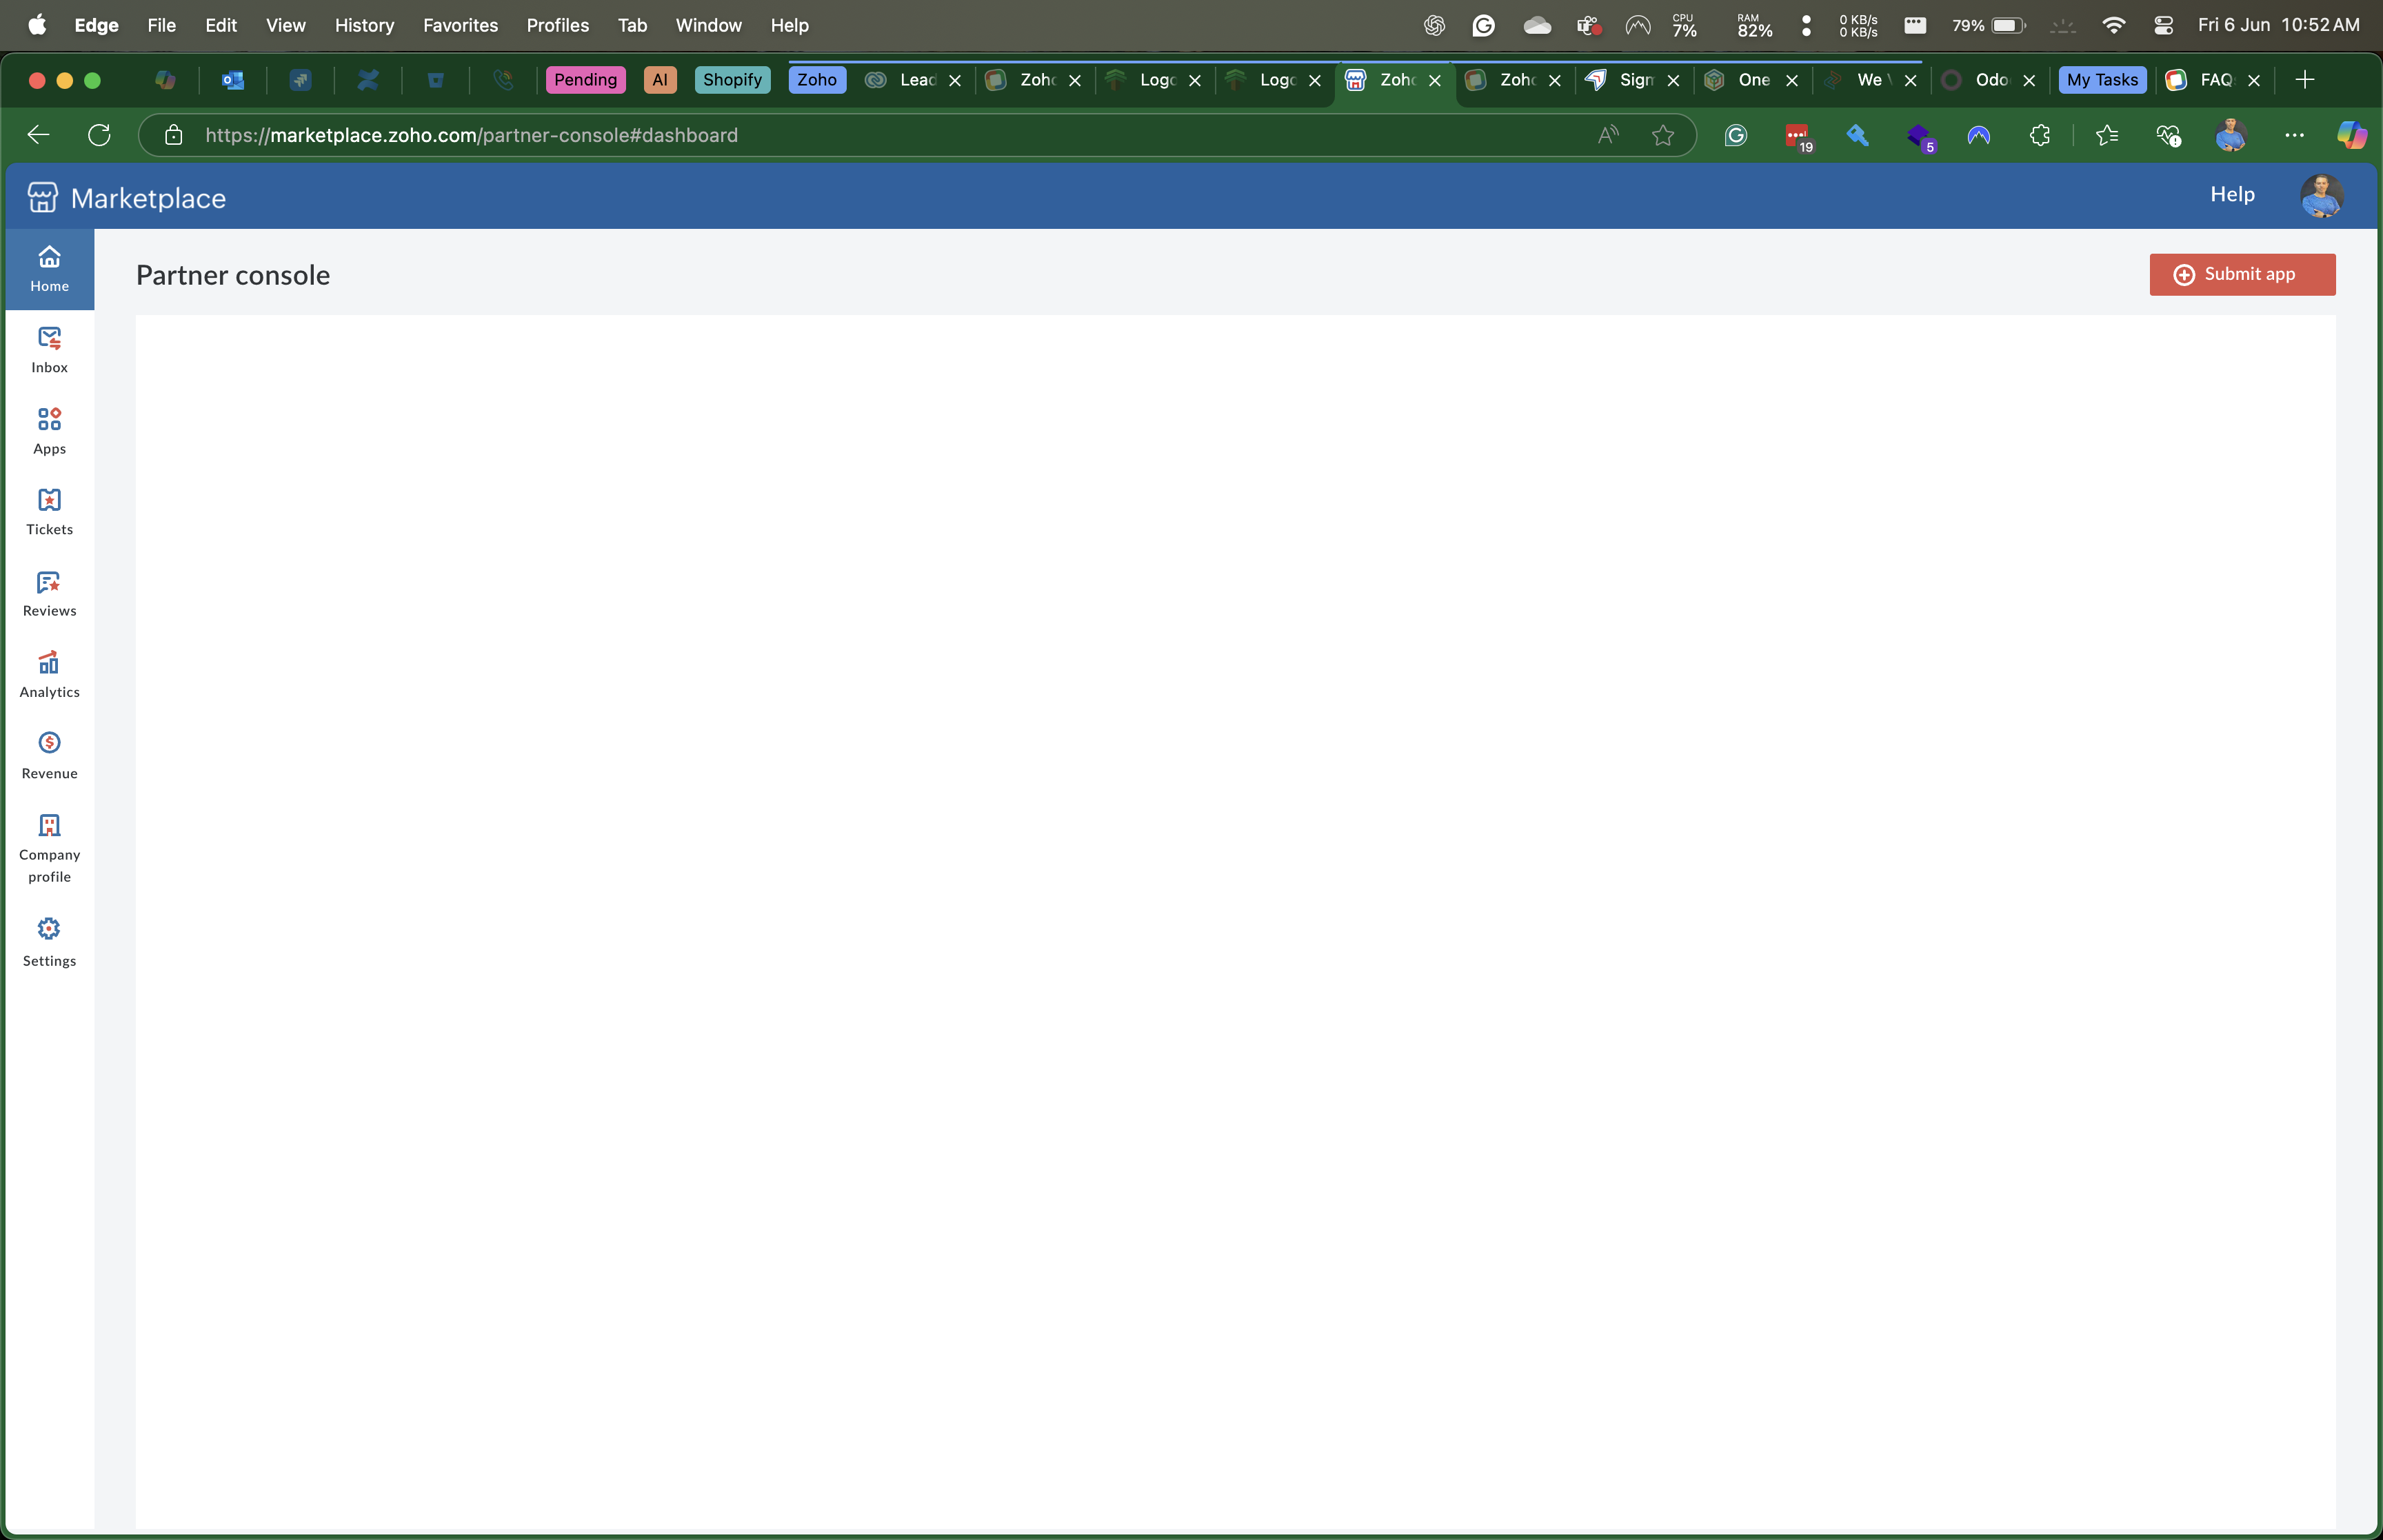Click the favorites star in address bar

point(1662,135)
